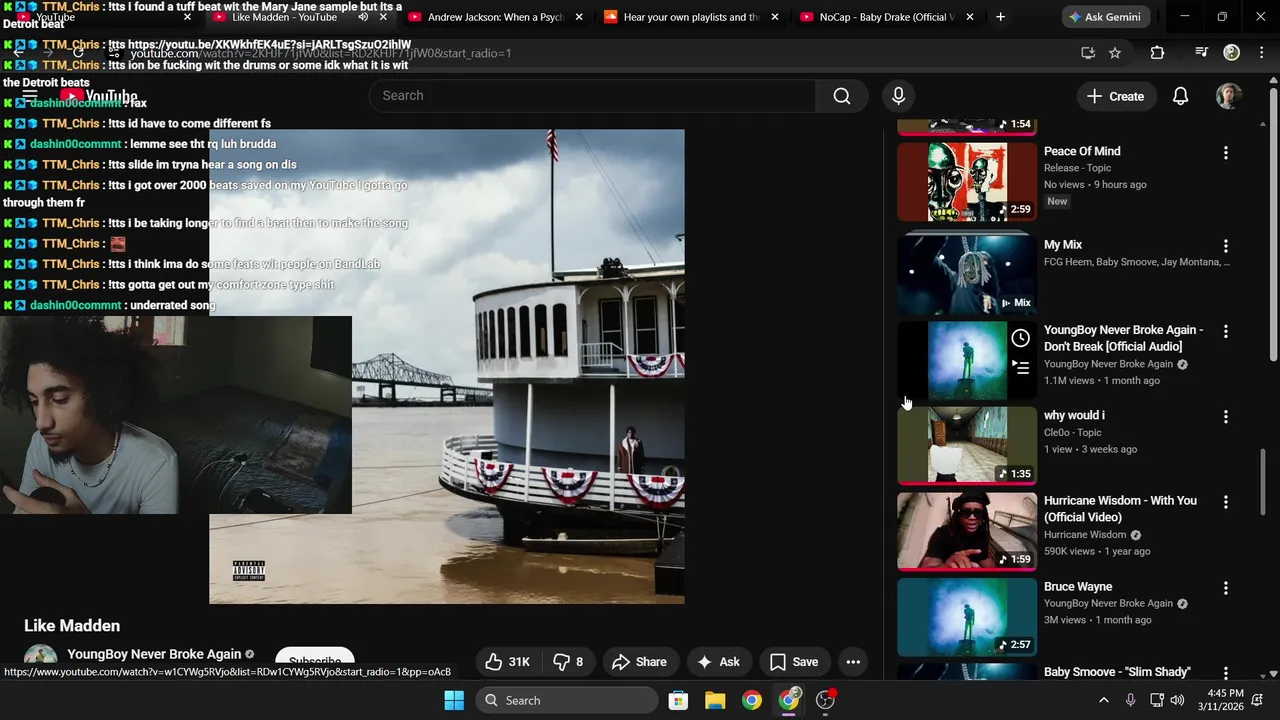Click the YouTube Create button

tap(1115, 96)
